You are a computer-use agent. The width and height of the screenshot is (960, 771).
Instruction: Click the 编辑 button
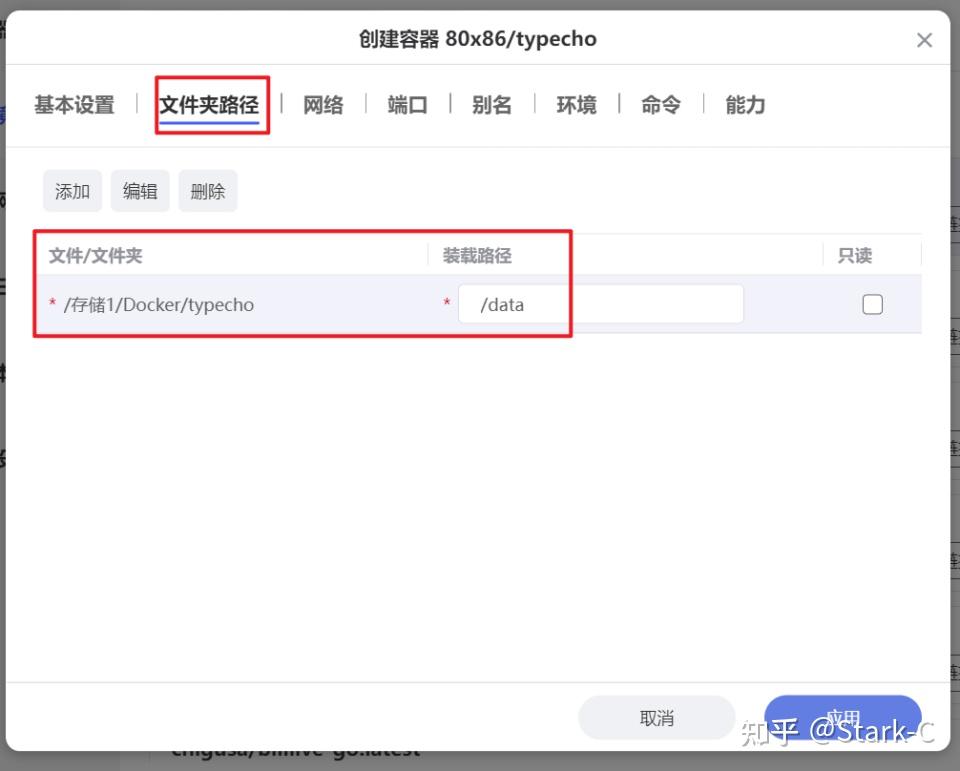[139, 191]
